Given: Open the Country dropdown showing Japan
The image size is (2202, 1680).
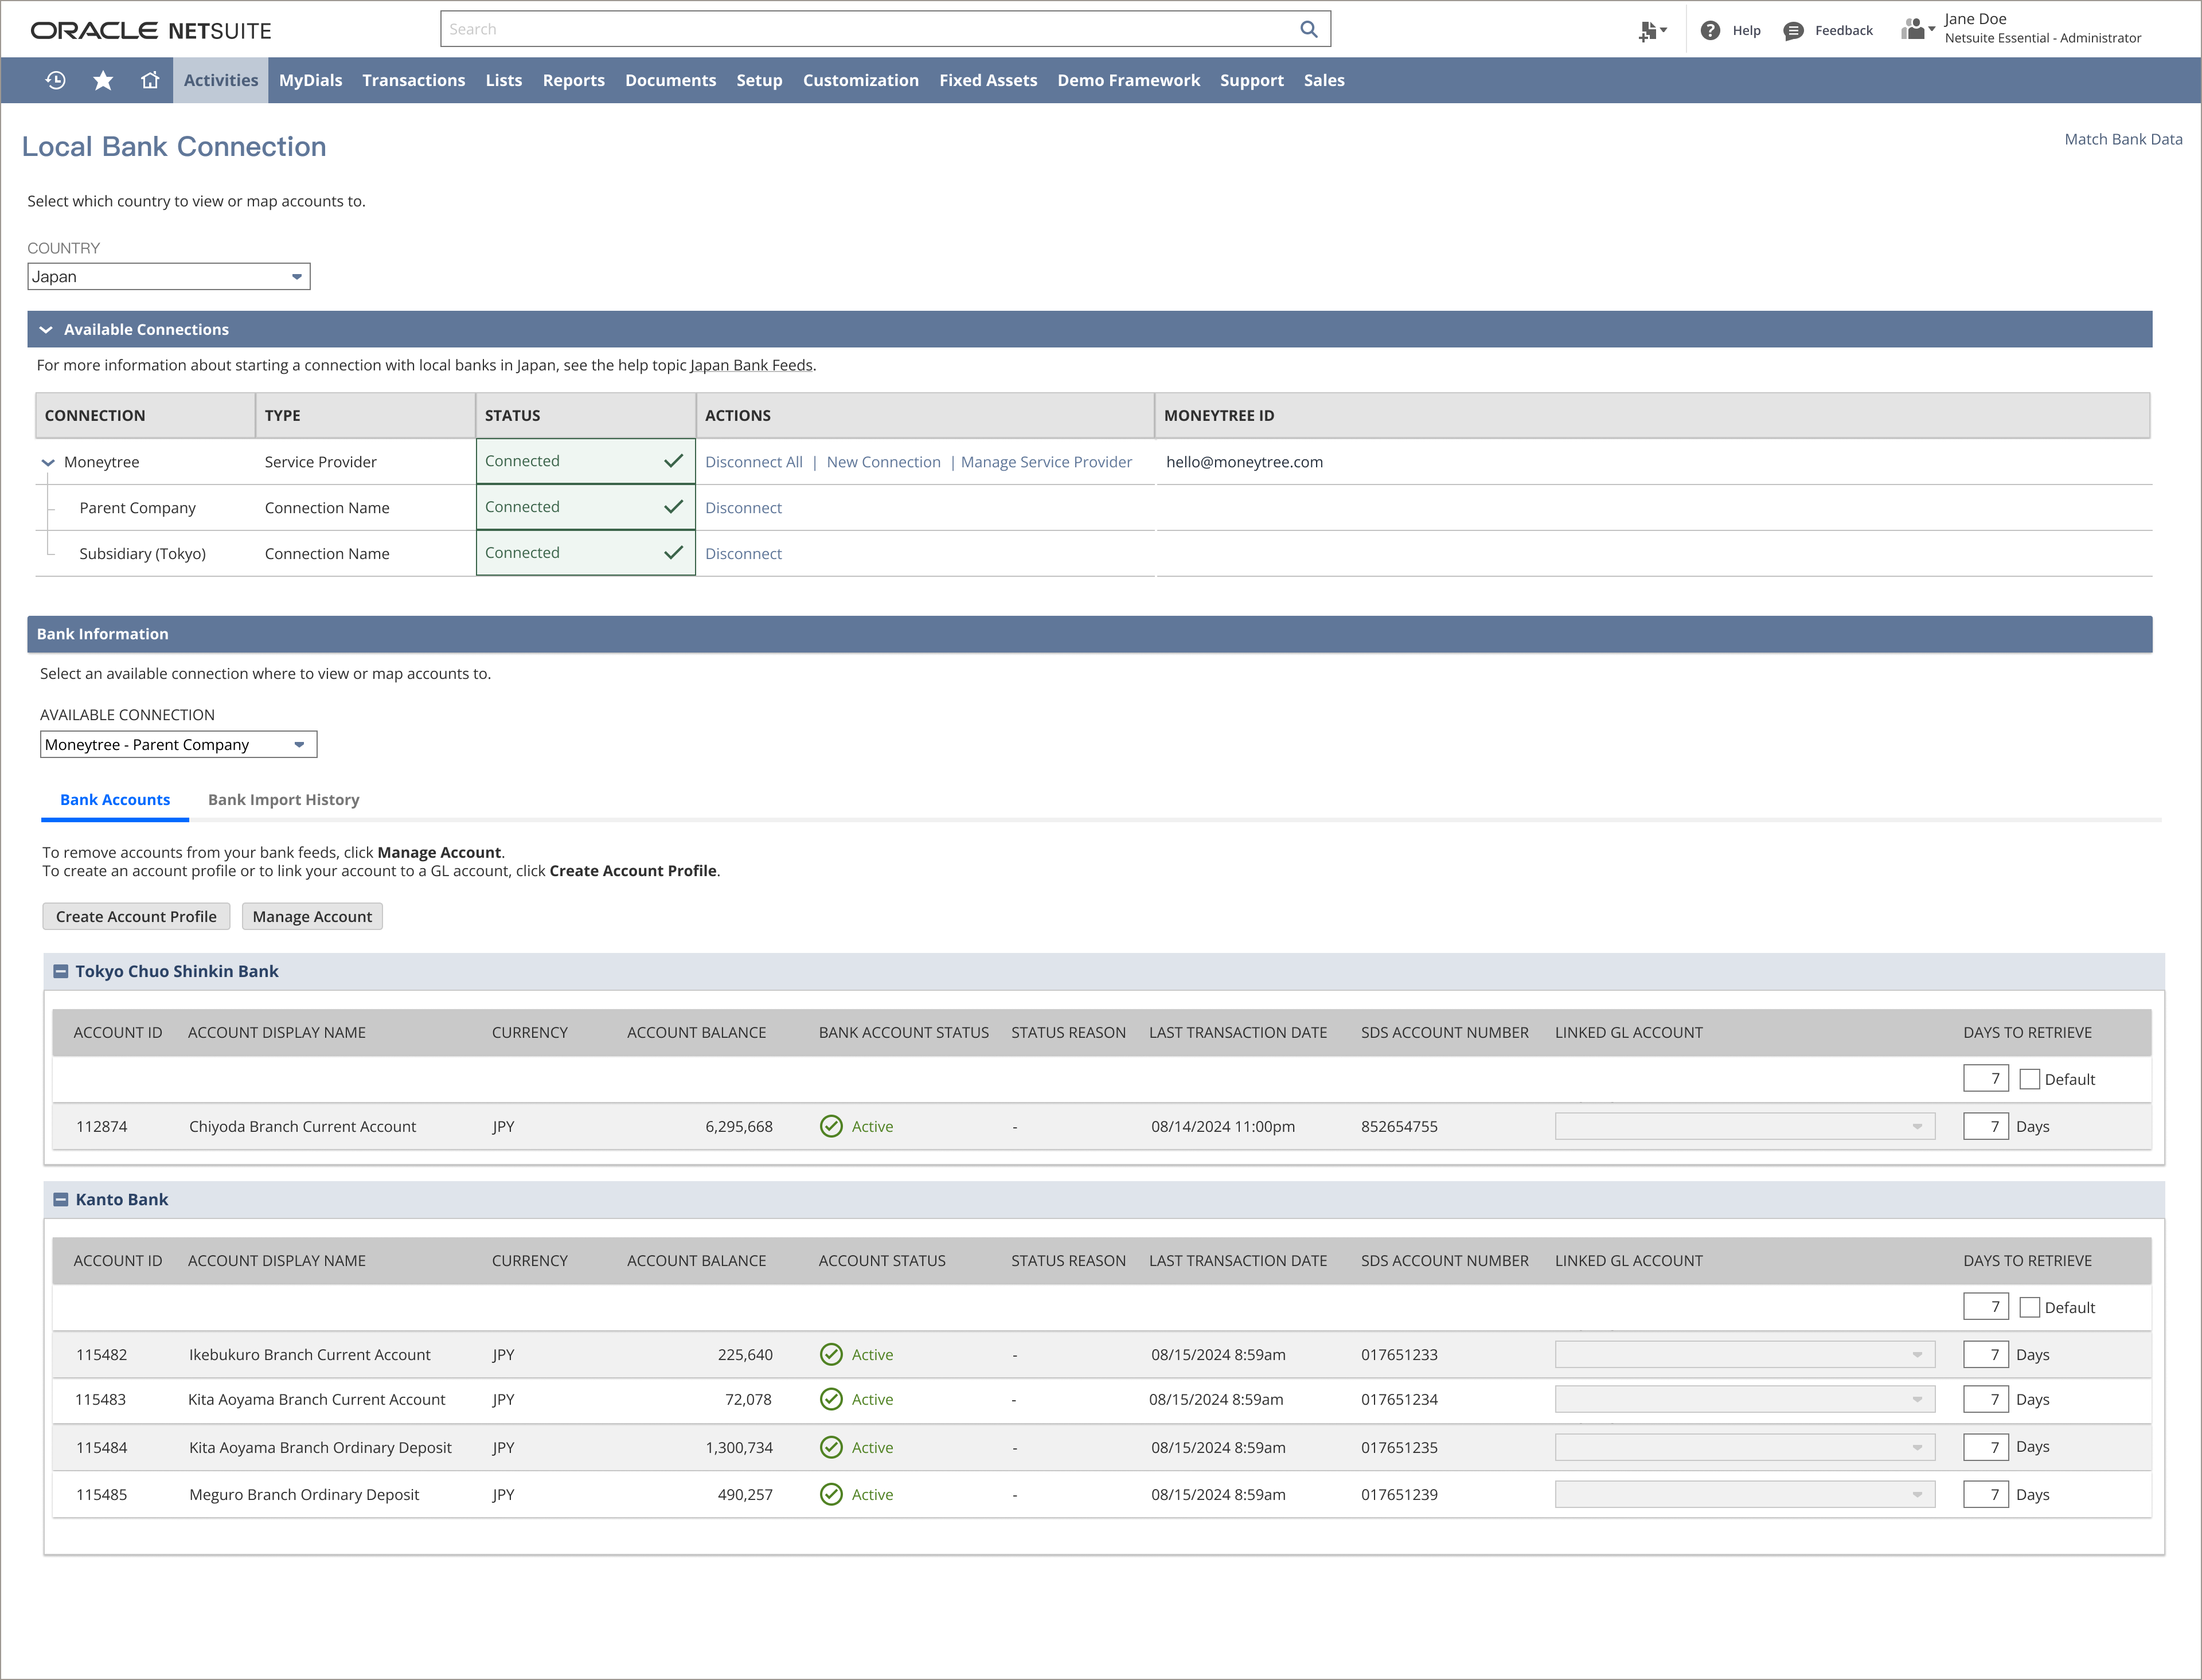Looking at the screenshot, I should (169, 276).
